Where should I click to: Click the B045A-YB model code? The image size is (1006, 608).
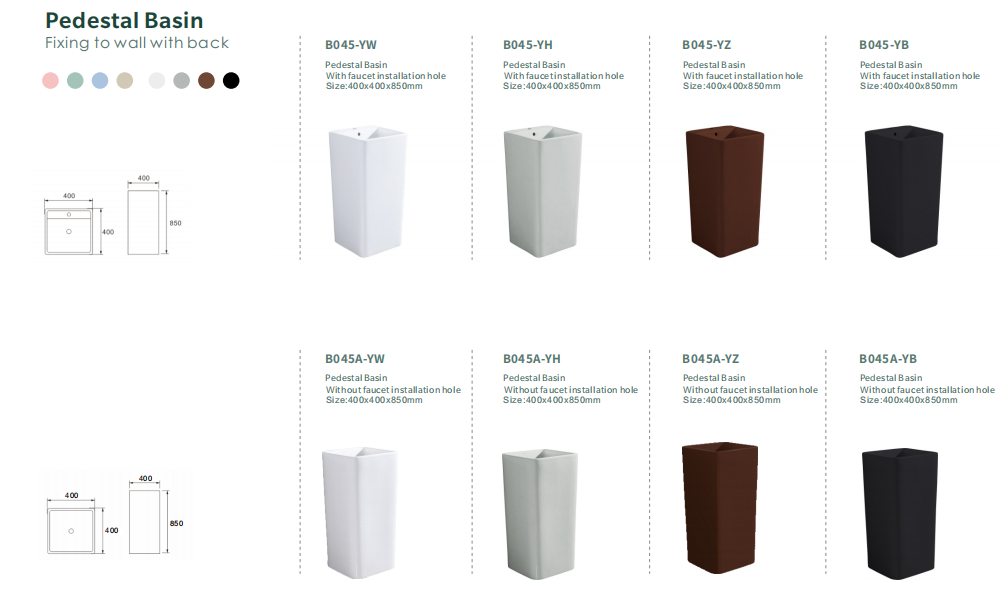(888, 359)
